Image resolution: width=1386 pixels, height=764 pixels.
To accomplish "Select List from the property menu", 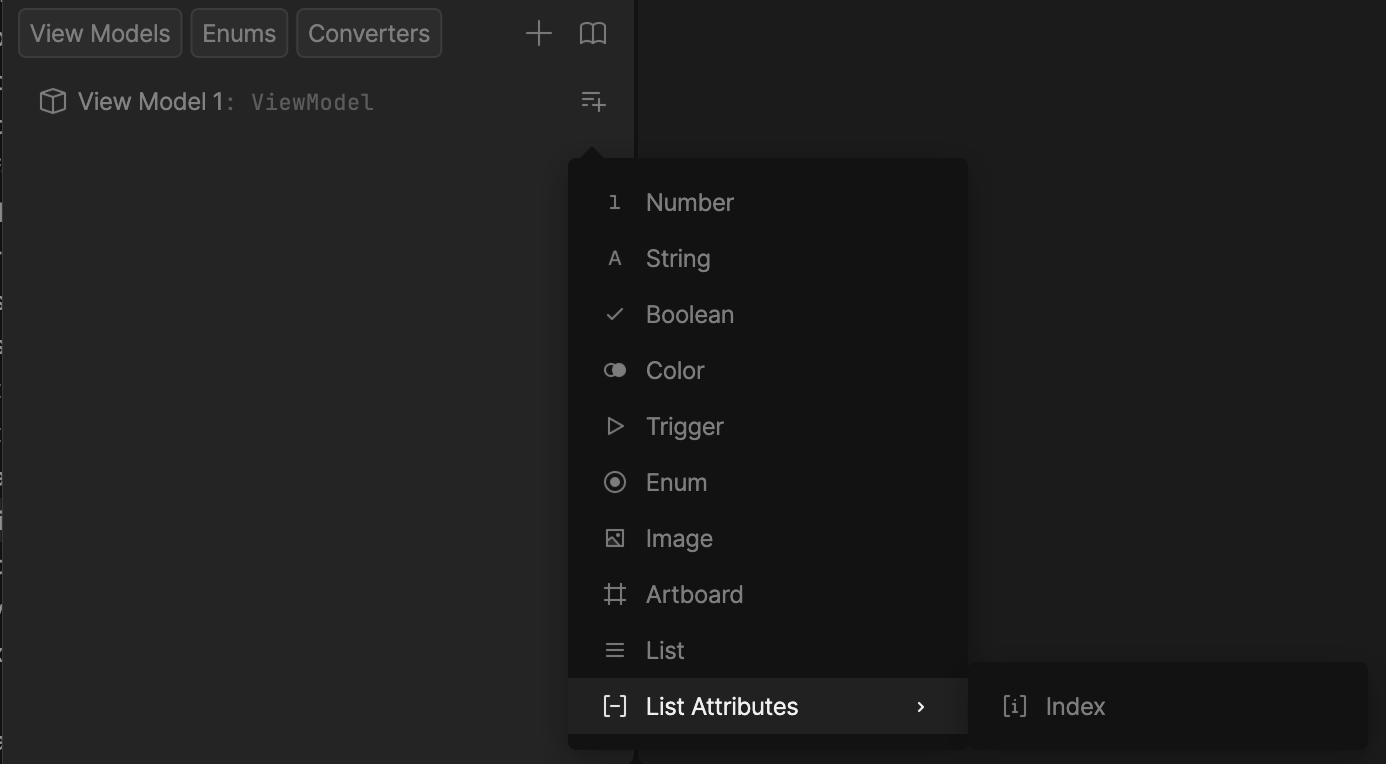I will coord(665,651).
